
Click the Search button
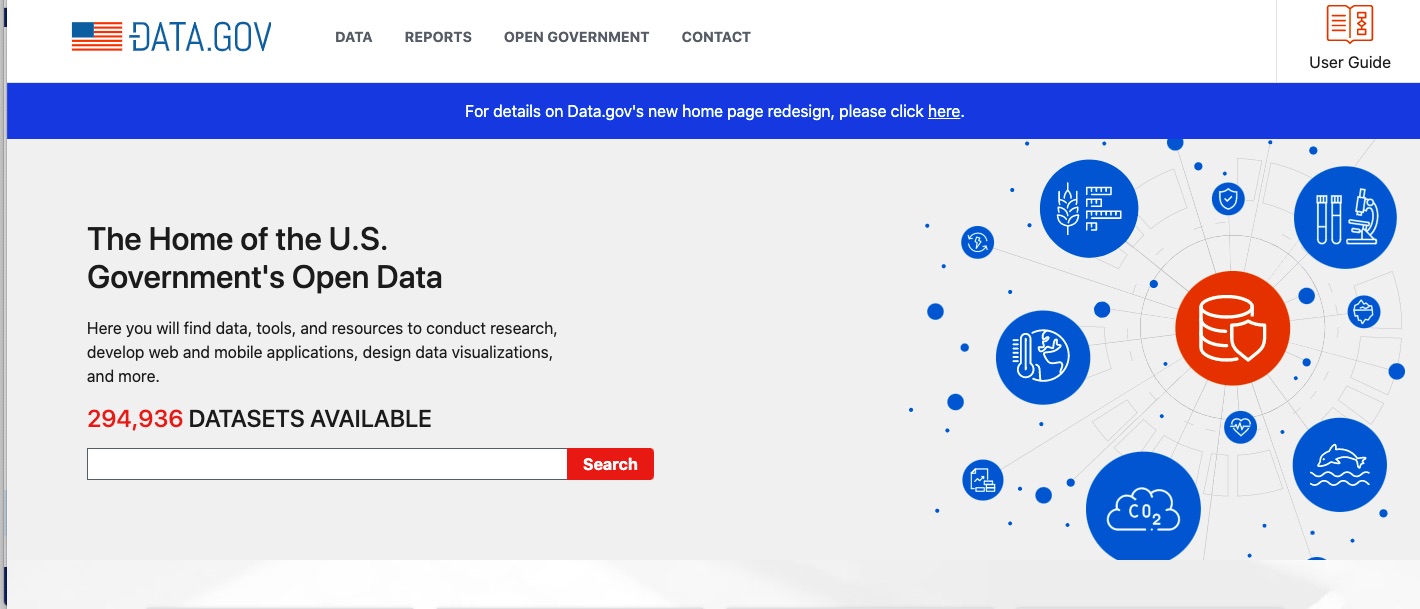tap(610, 463)
